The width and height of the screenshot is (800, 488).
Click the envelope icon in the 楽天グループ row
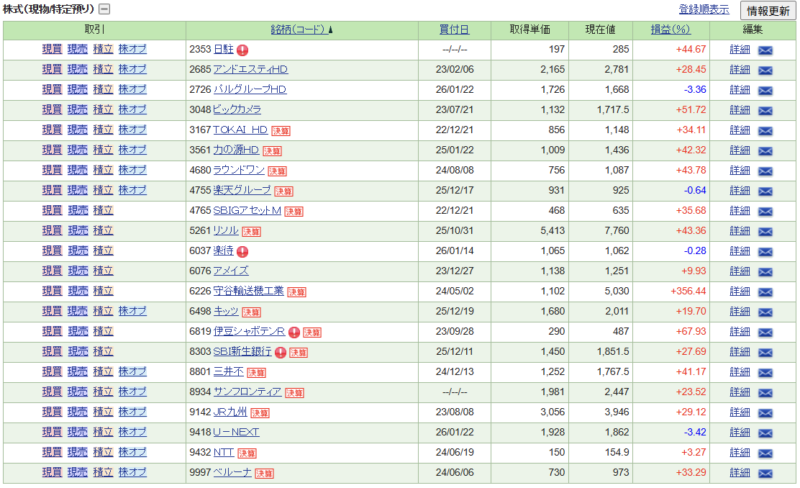pos(766,190)
